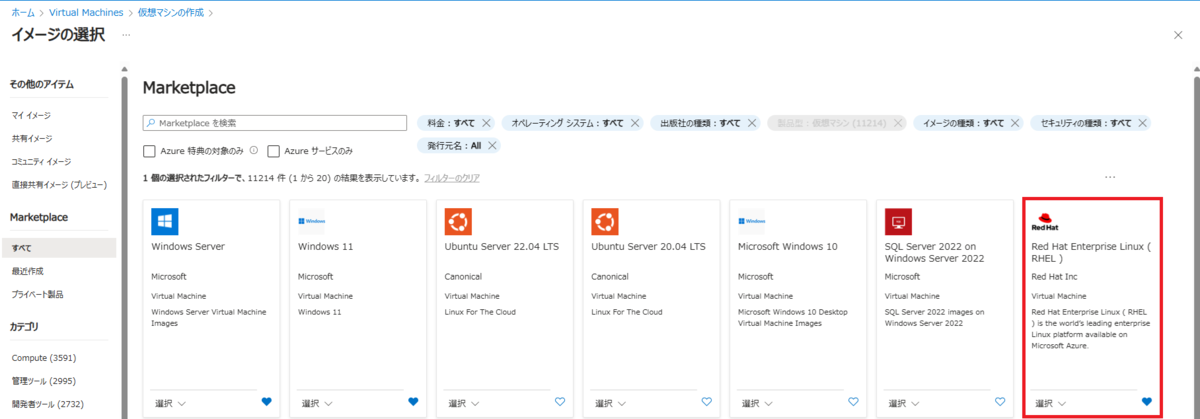Expand 選択 dropdown on Ubuntu 22.04 card
Viewport: 1200px width, 419px height.
click(x=464, y=403)
